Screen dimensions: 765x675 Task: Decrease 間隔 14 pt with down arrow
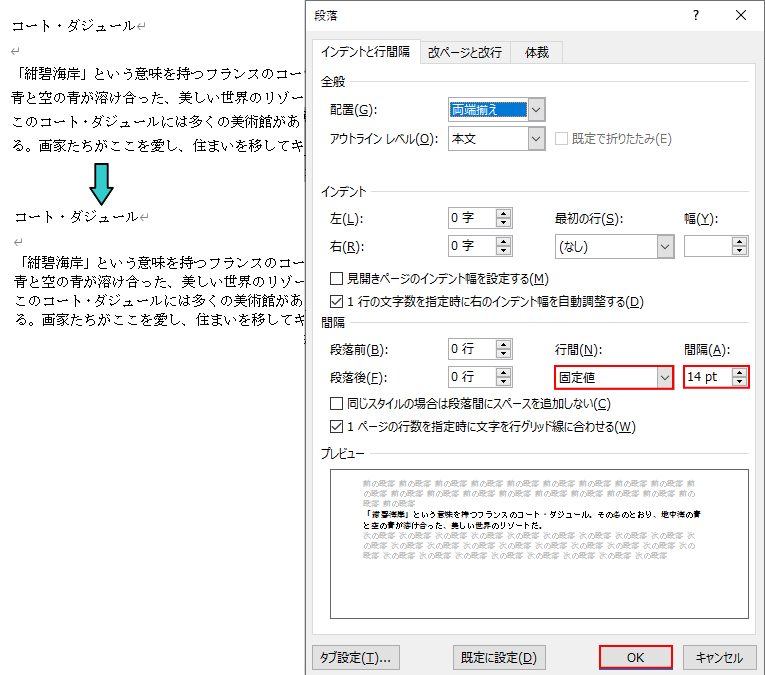[x=740, y=382]
